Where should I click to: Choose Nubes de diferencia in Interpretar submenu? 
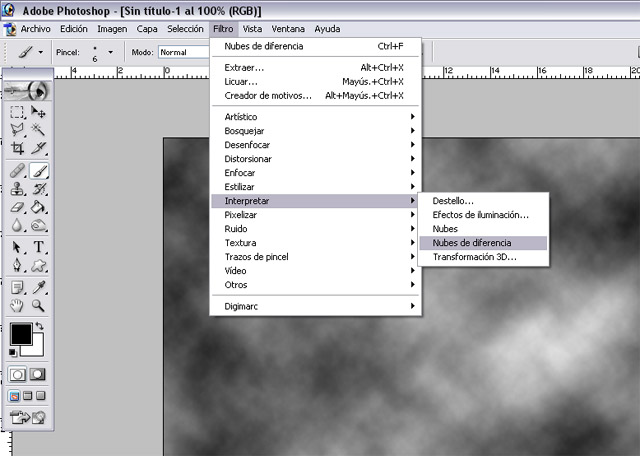(483, 243)
